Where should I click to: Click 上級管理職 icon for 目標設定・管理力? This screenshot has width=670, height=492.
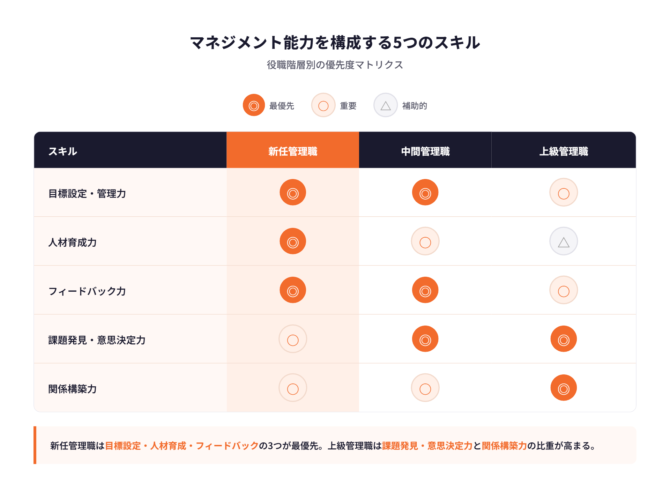[563, 192]
